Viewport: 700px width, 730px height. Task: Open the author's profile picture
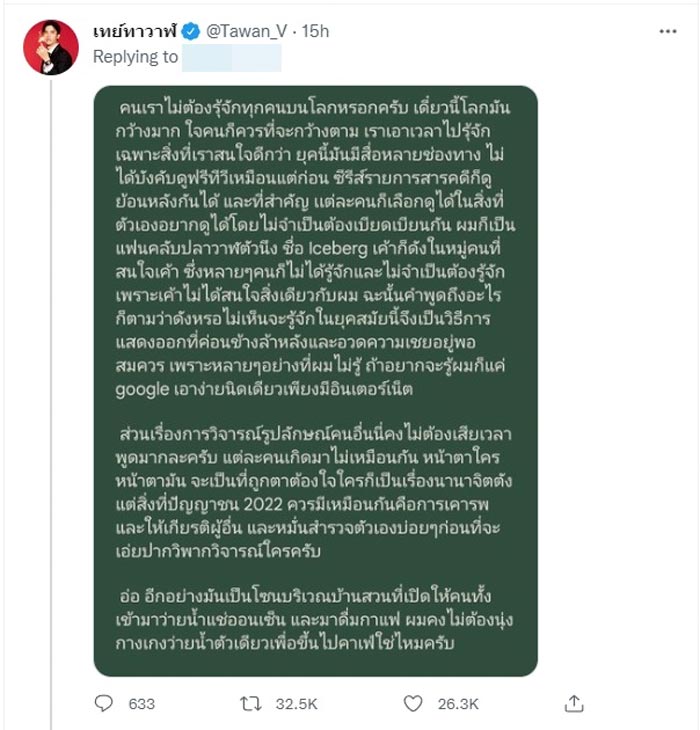coord(50,47)
